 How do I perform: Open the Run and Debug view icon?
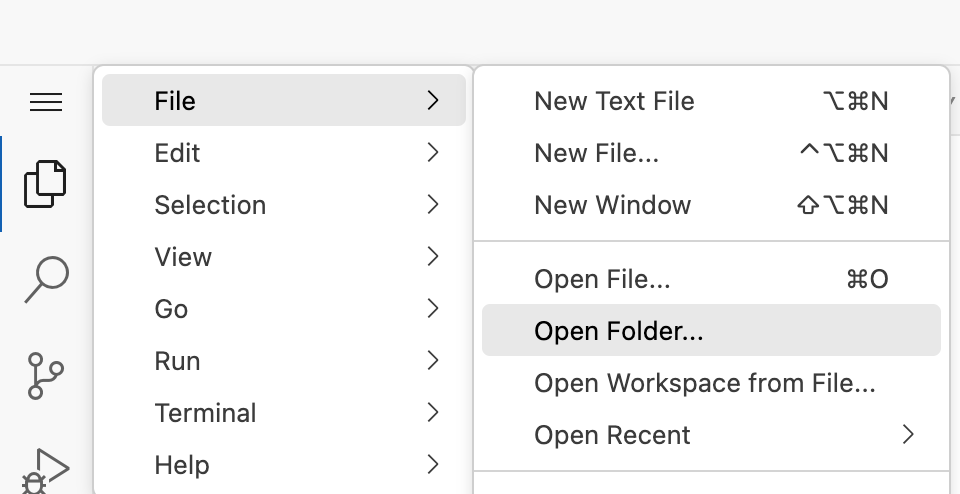click(x=45, y=470)
